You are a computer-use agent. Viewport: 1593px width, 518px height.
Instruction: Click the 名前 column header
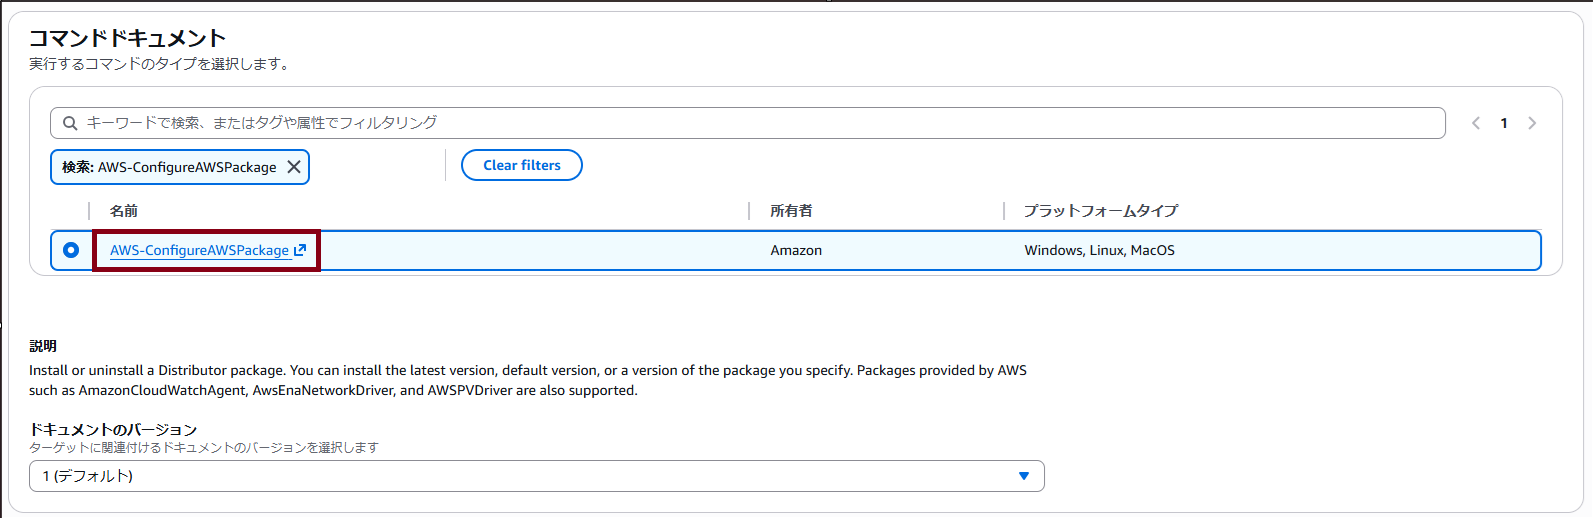click(x=124, y=211)
